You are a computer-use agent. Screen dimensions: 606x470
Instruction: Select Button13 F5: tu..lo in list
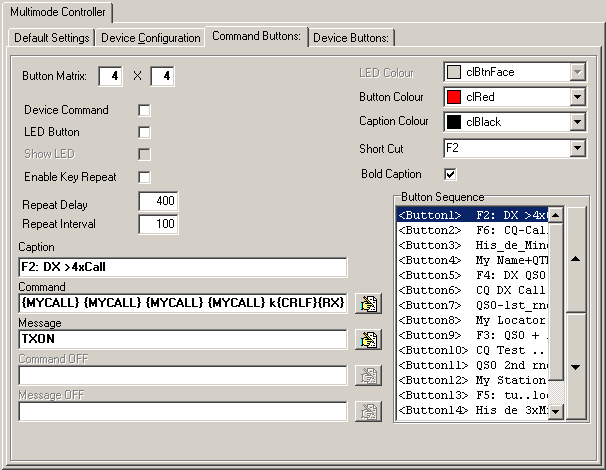[473, 395]
